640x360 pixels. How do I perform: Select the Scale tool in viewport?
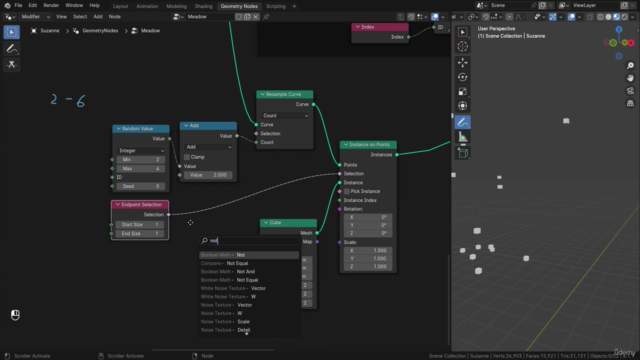pos(462,91)
